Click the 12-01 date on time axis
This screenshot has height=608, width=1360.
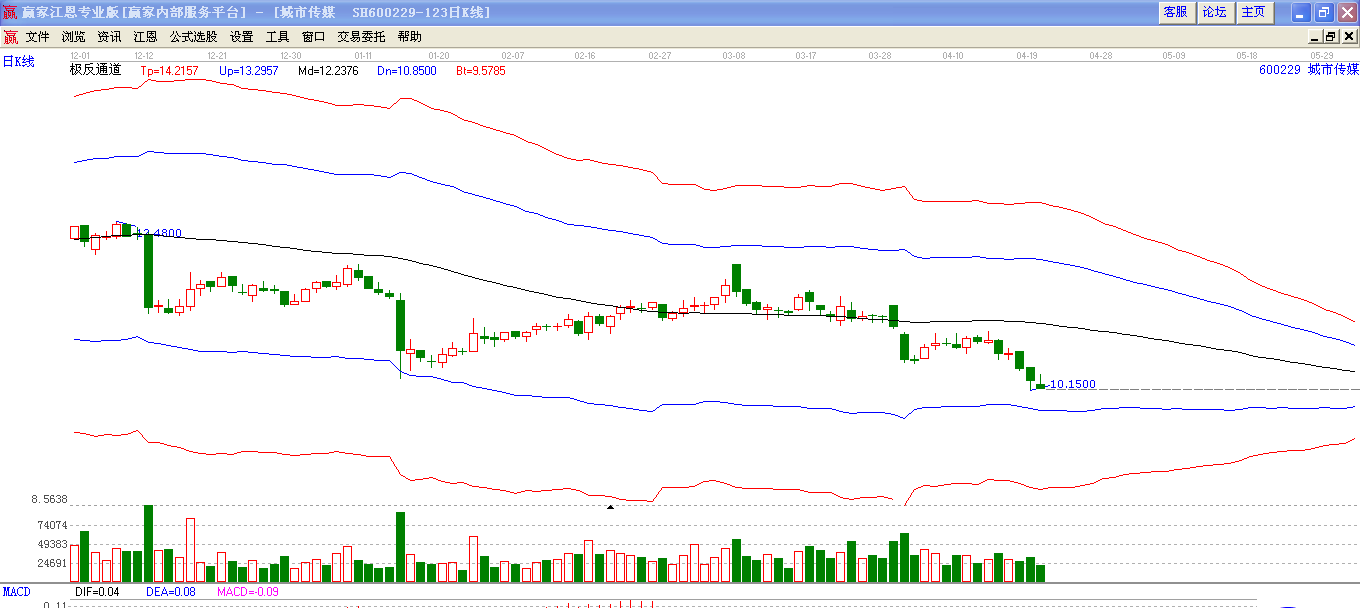click(x=80, y=56)
